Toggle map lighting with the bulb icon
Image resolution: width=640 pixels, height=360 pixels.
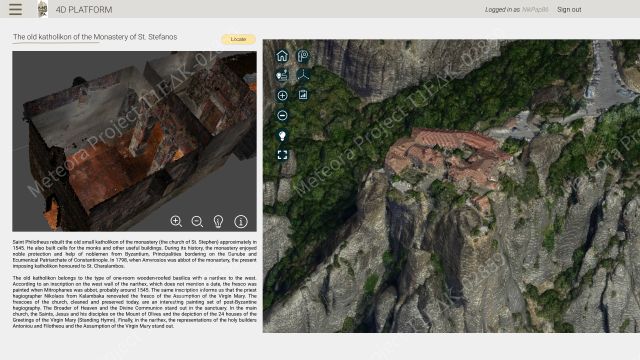pos(282,136)
